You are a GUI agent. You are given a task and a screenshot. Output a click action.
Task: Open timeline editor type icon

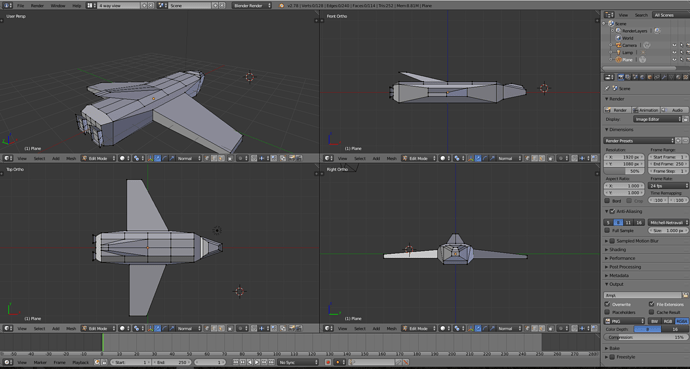pos(7,362)
